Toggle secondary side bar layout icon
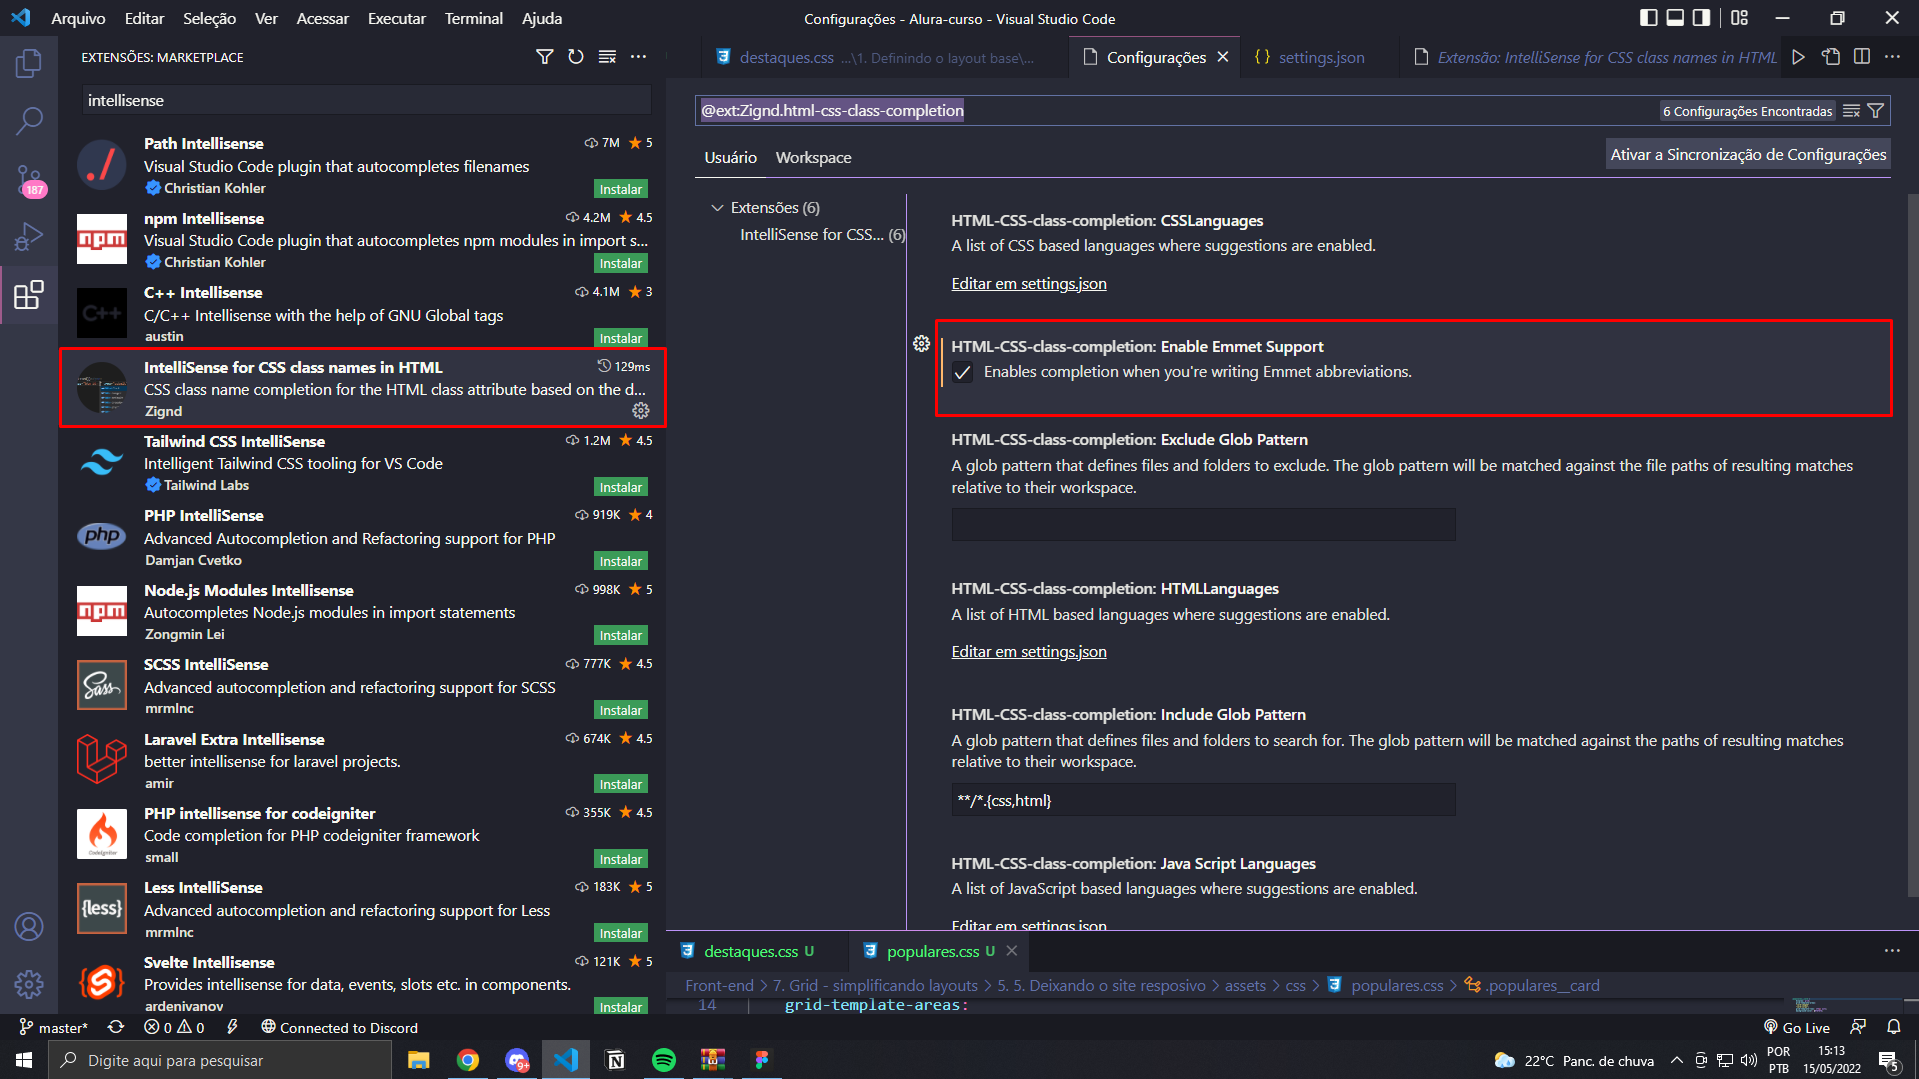This screenshot has width=1919, height=1079. [1701, 18]
